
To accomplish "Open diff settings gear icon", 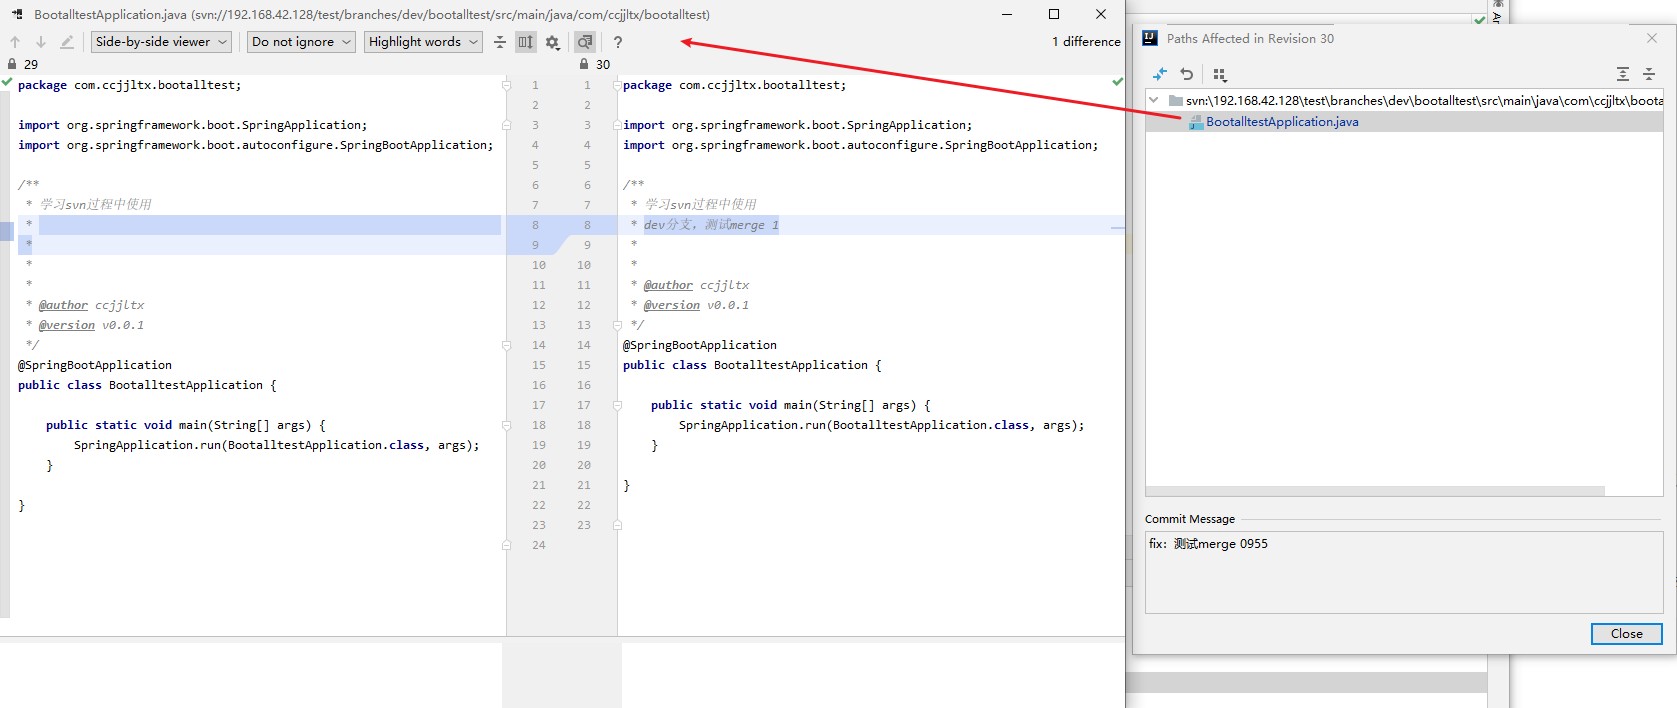I will [x=552, y=42].
